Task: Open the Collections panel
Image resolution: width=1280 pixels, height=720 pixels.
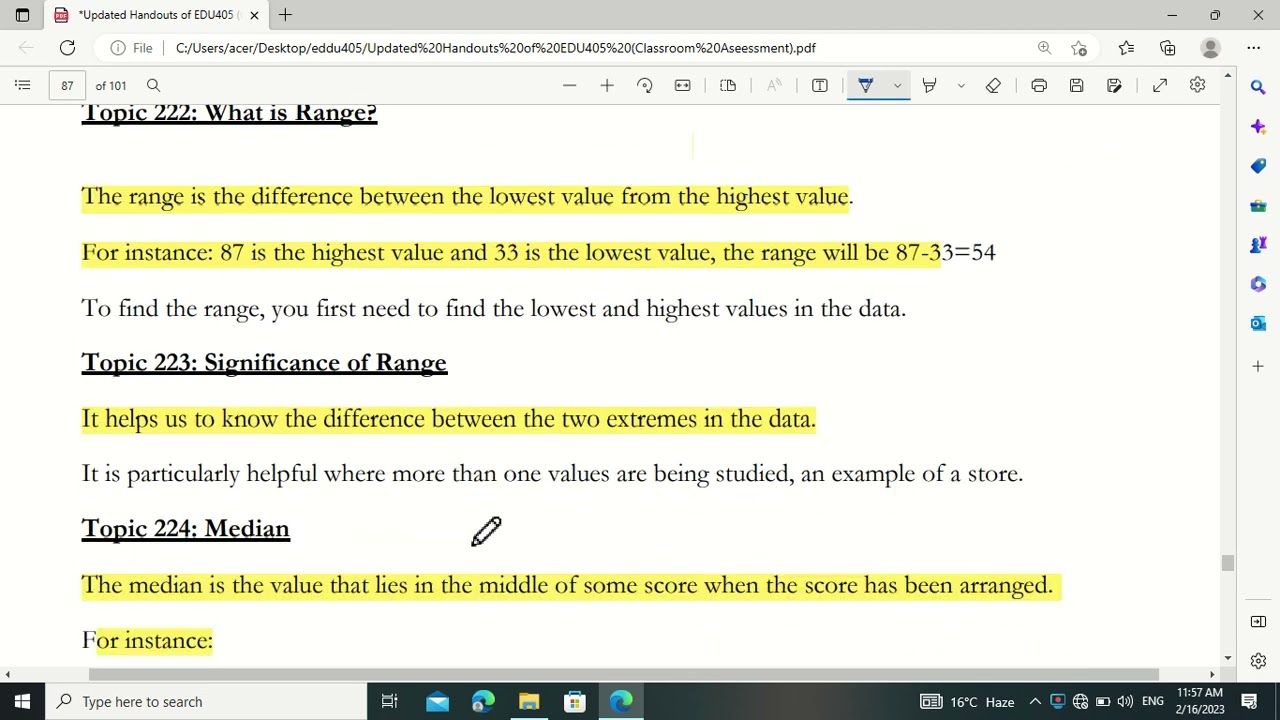Action: [1167, 47]
